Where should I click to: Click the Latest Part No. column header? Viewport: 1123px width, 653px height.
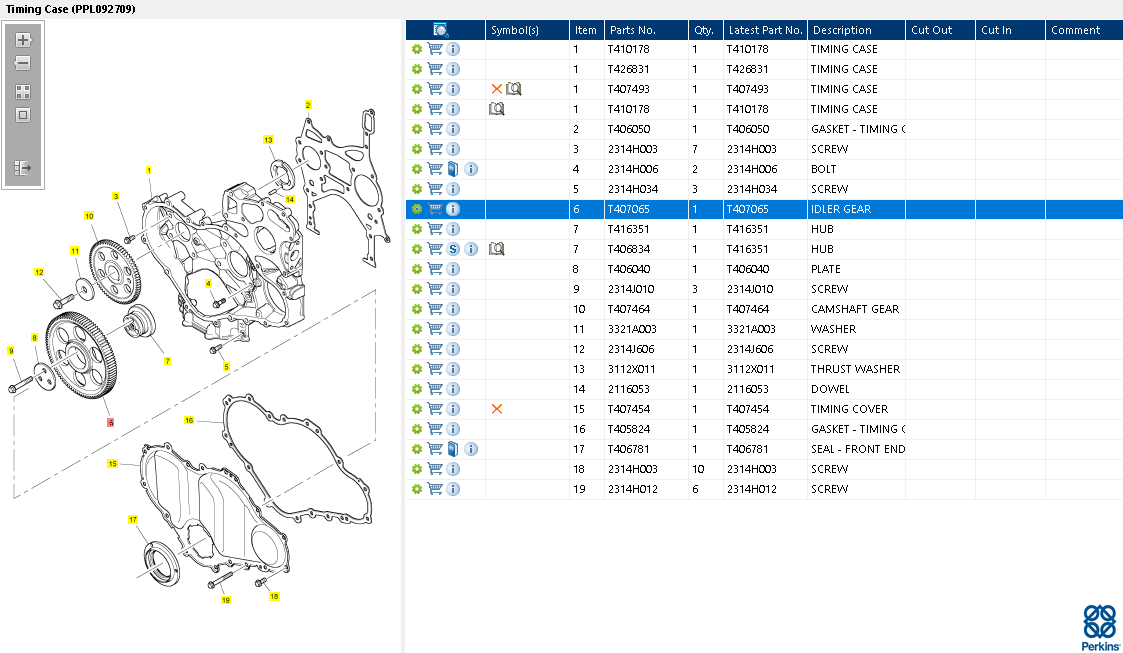click(765, 30)
